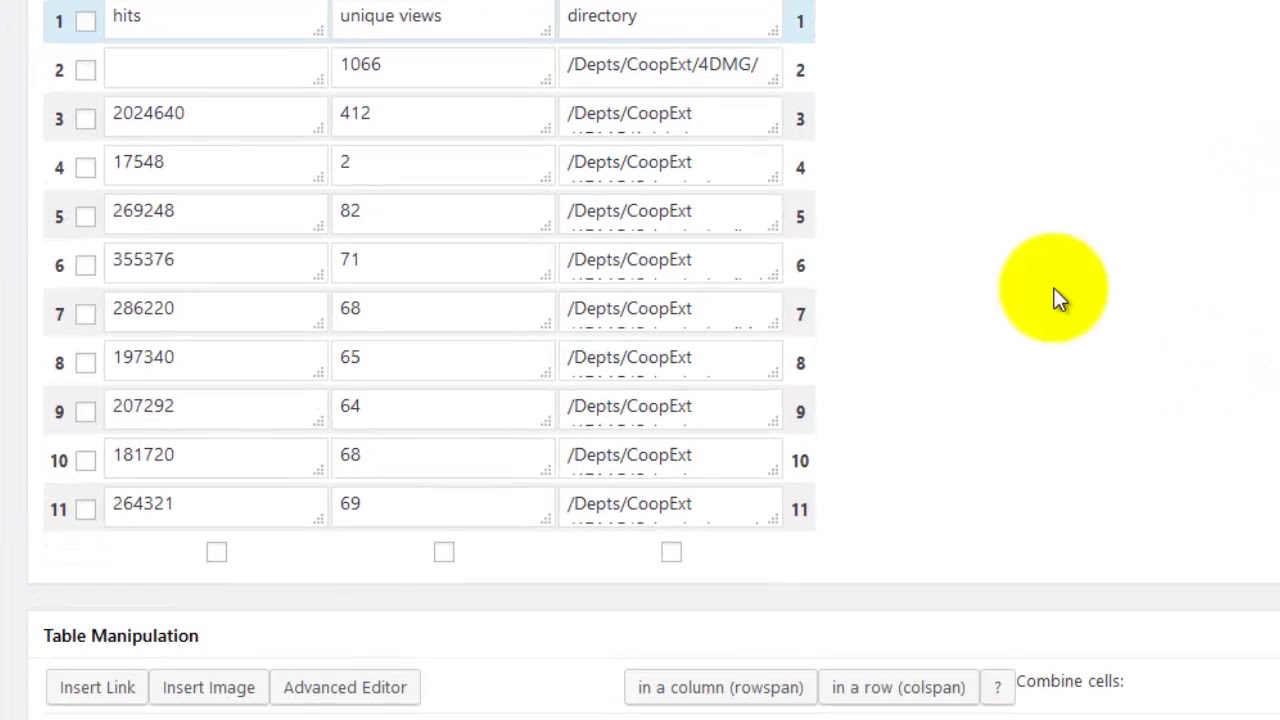This screenshot has width=1280, height=720.
Task: Select row 5 checkbox
Action: point(85,217)
